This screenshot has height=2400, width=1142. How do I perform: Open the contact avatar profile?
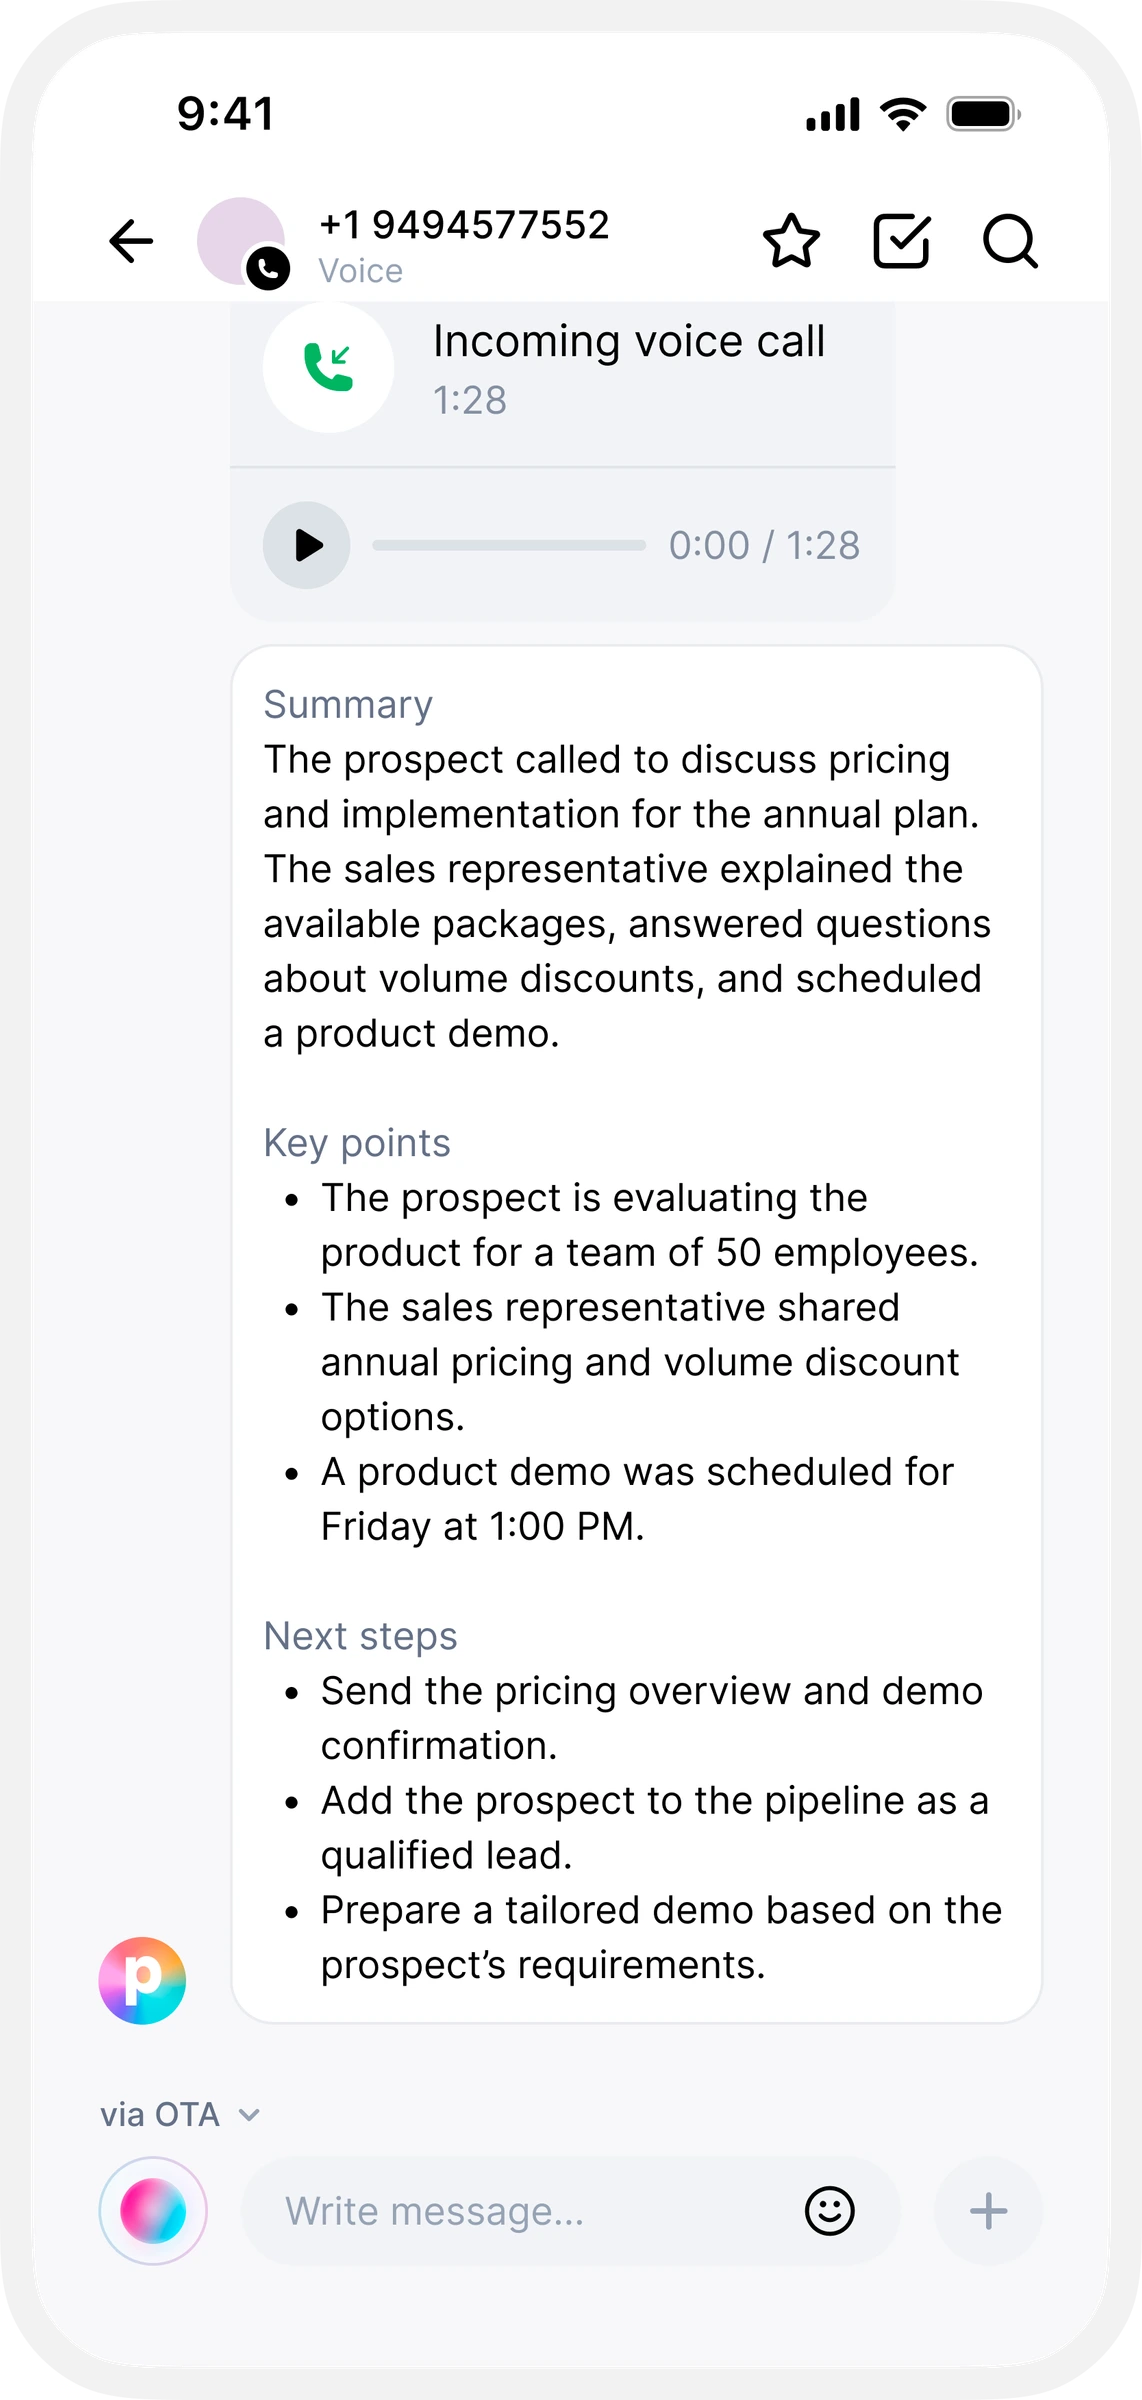point(240,241)
